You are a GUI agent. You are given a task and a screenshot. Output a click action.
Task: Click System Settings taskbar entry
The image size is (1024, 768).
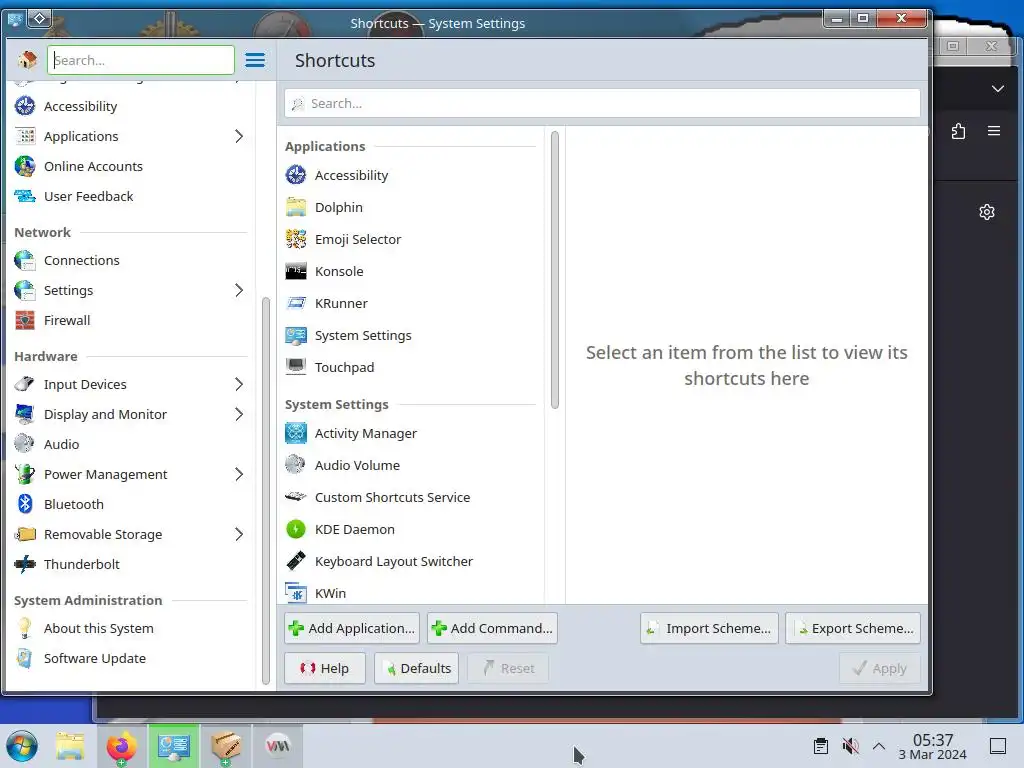click(173, 746)
